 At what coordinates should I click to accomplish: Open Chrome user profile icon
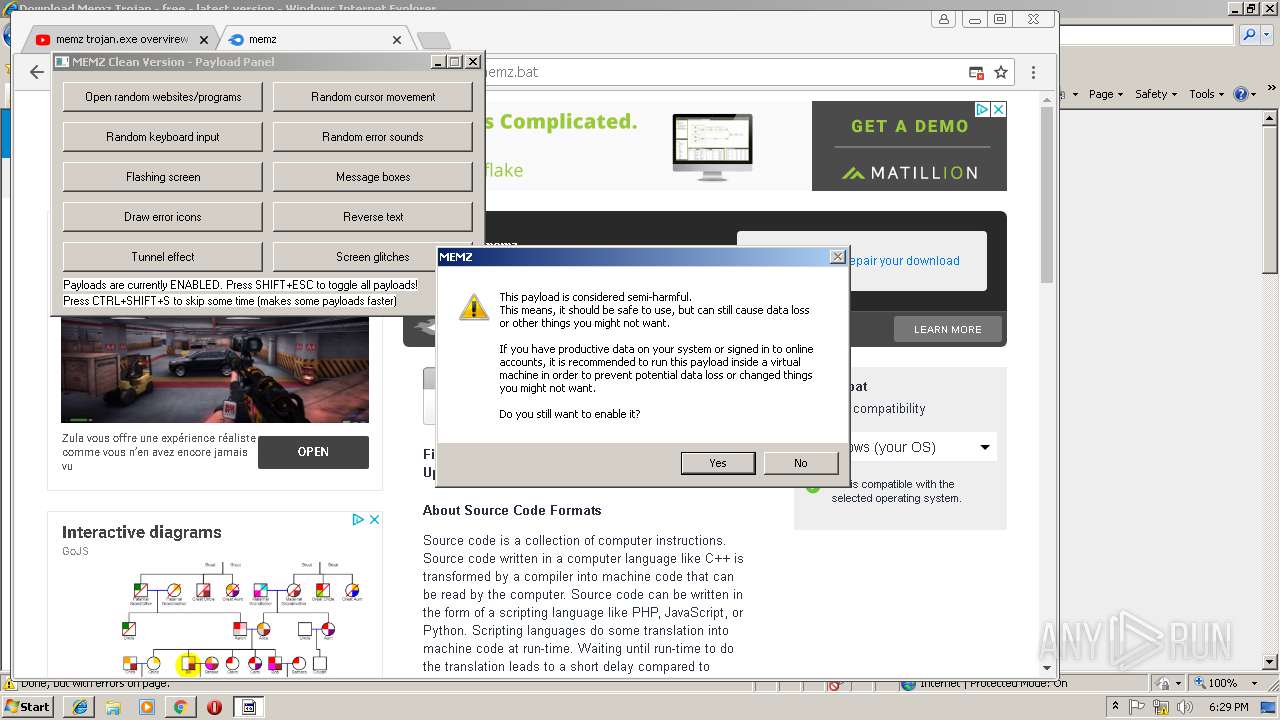pyautogui.click(x=943, y=19)
